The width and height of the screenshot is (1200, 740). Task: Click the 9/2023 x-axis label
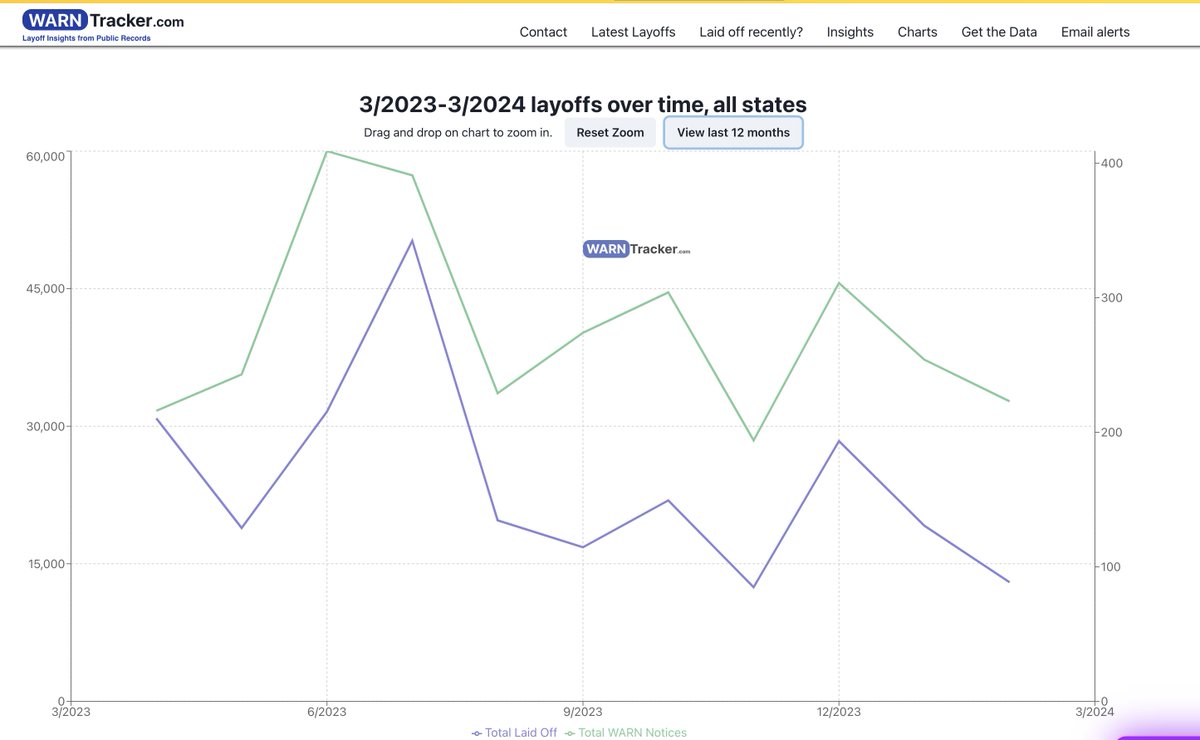pyautogui.click(x=582, y=712)
